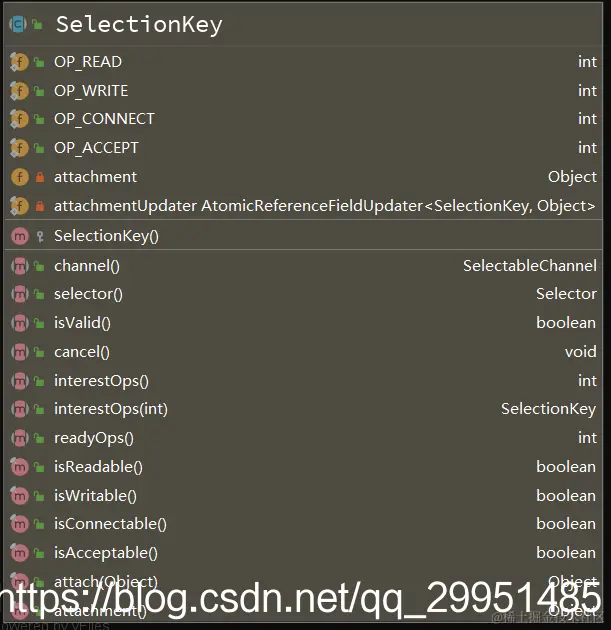
Task: Click the method icon beside cancel()
Action: tap(19, 352)
